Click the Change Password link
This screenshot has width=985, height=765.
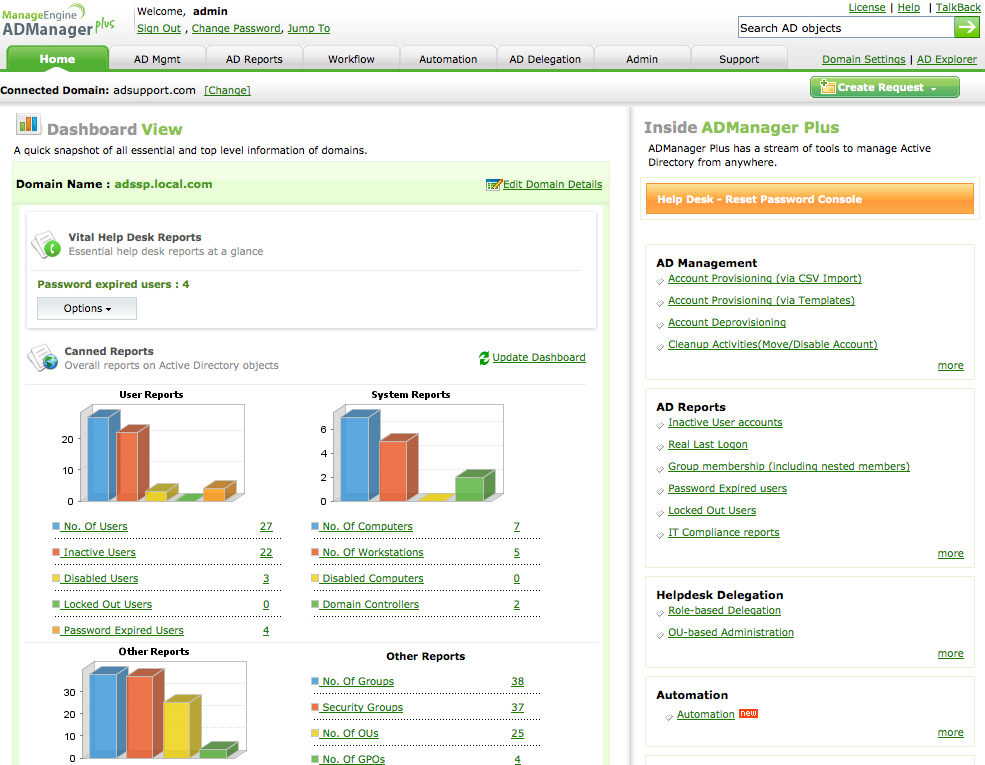236,28
